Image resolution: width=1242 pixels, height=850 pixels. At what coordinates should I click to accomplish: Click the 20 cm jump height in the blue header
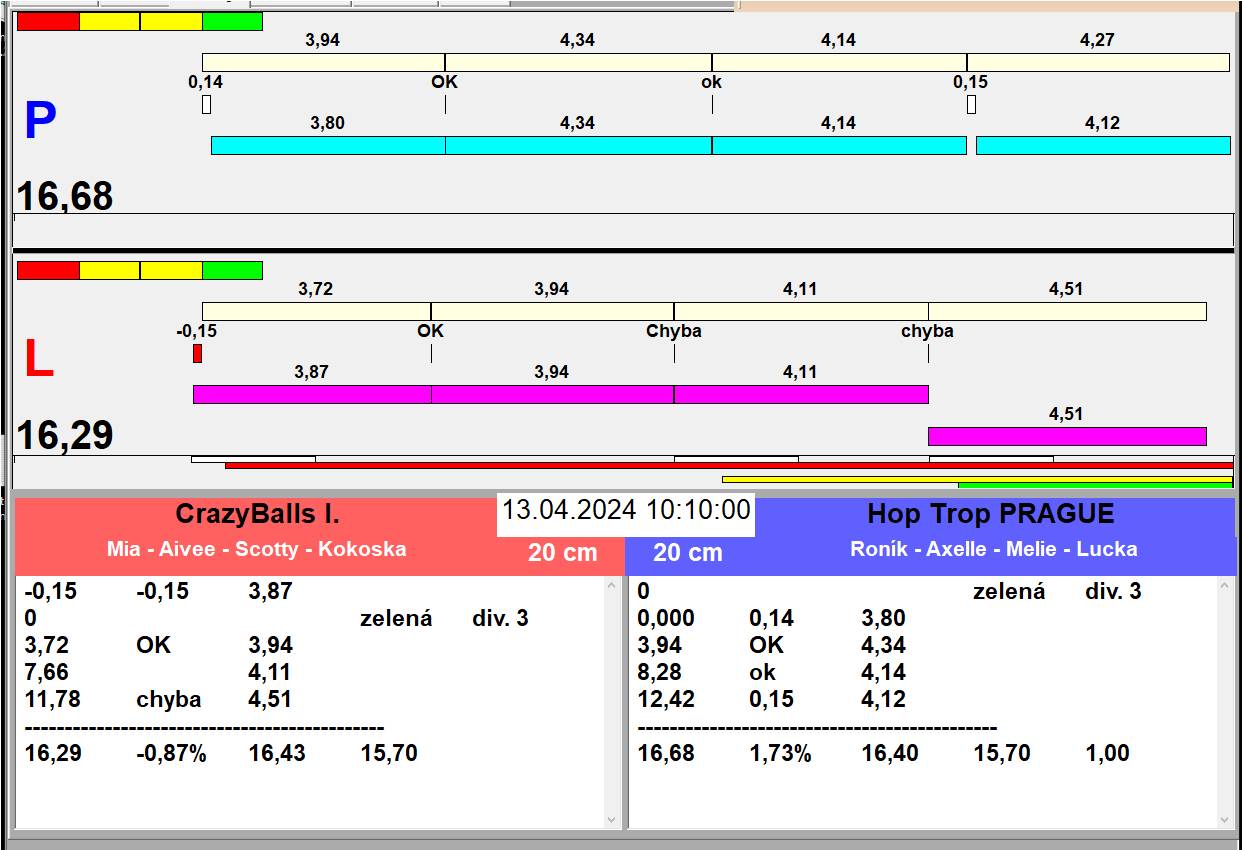[x=688, y=552]
